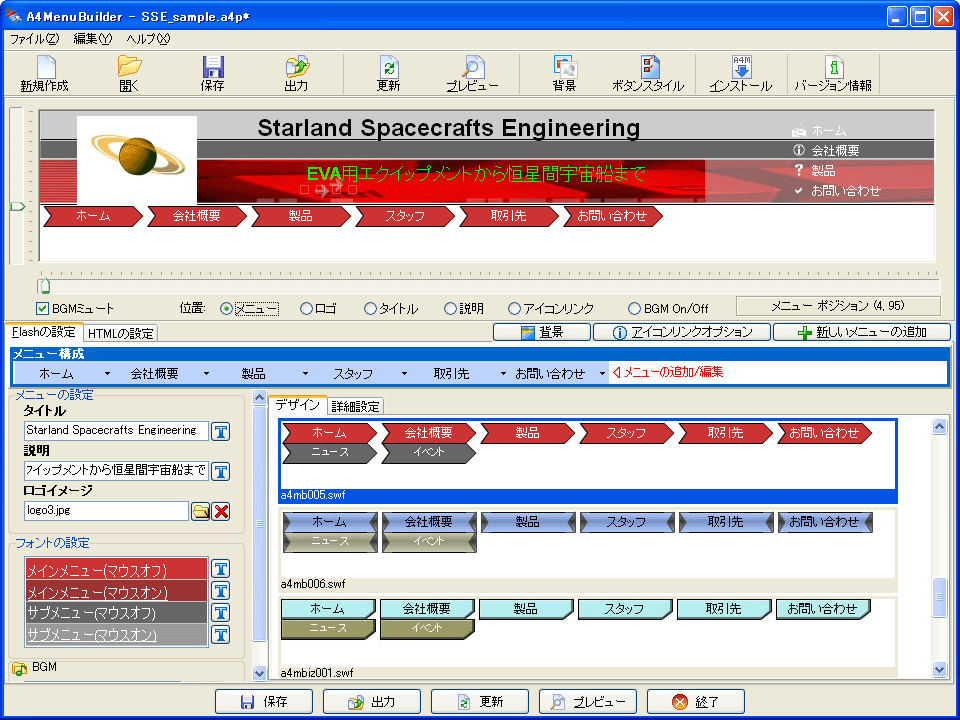Click the 新規作成 (New) toolbar icon
This screenshot has height=720, width=960.
45,67
